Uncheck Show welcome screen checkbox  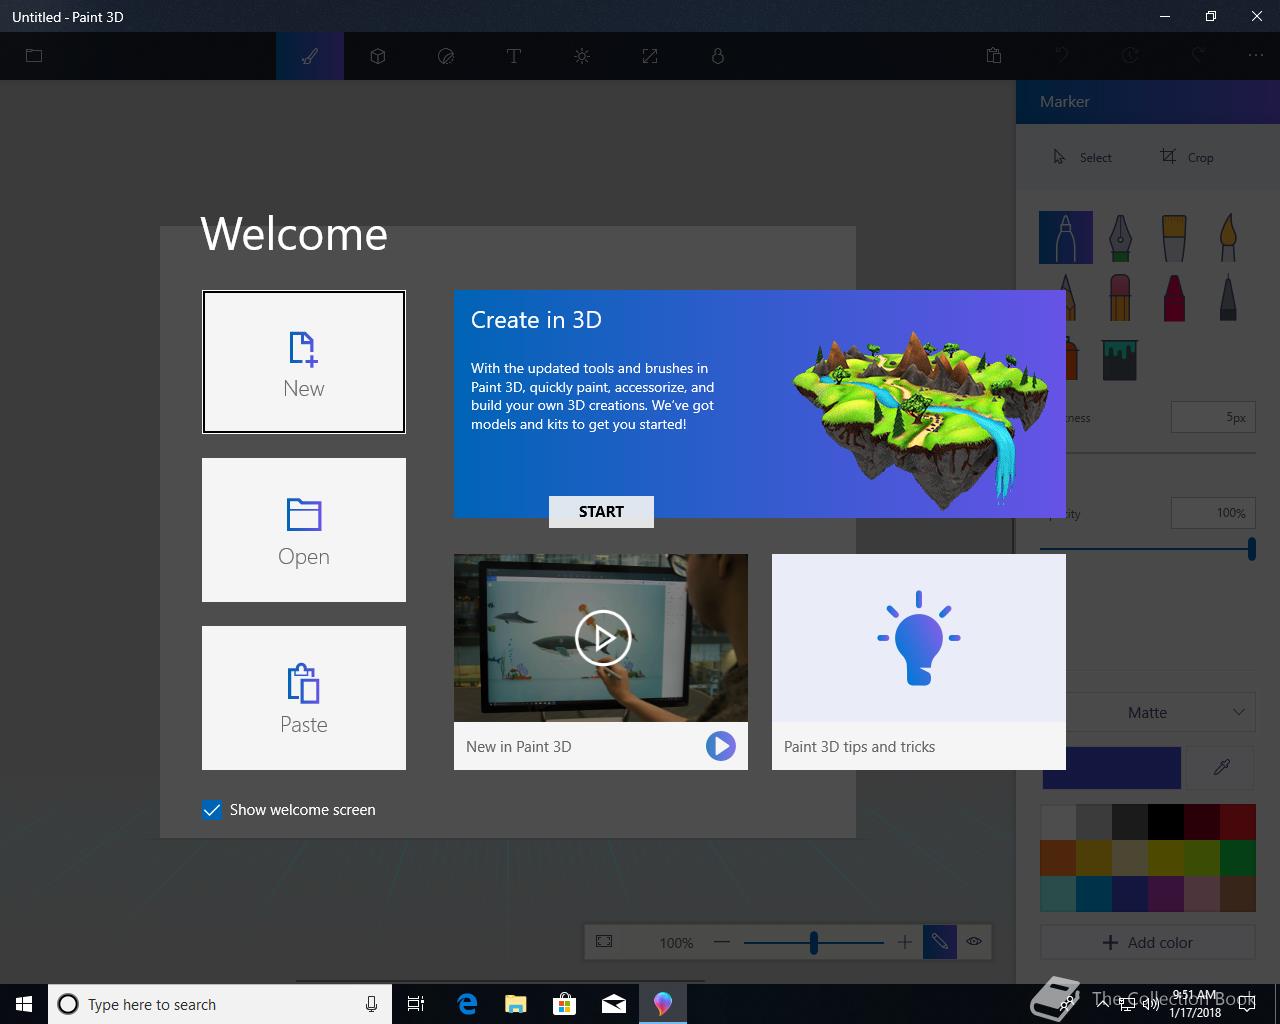coord(212,810)
